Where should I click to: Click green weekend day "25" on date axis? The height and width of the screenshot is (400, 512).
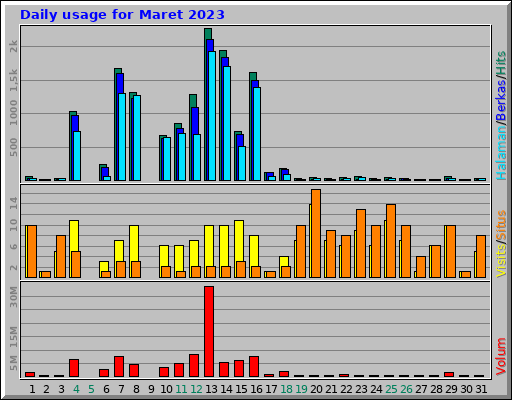point(391,389)
